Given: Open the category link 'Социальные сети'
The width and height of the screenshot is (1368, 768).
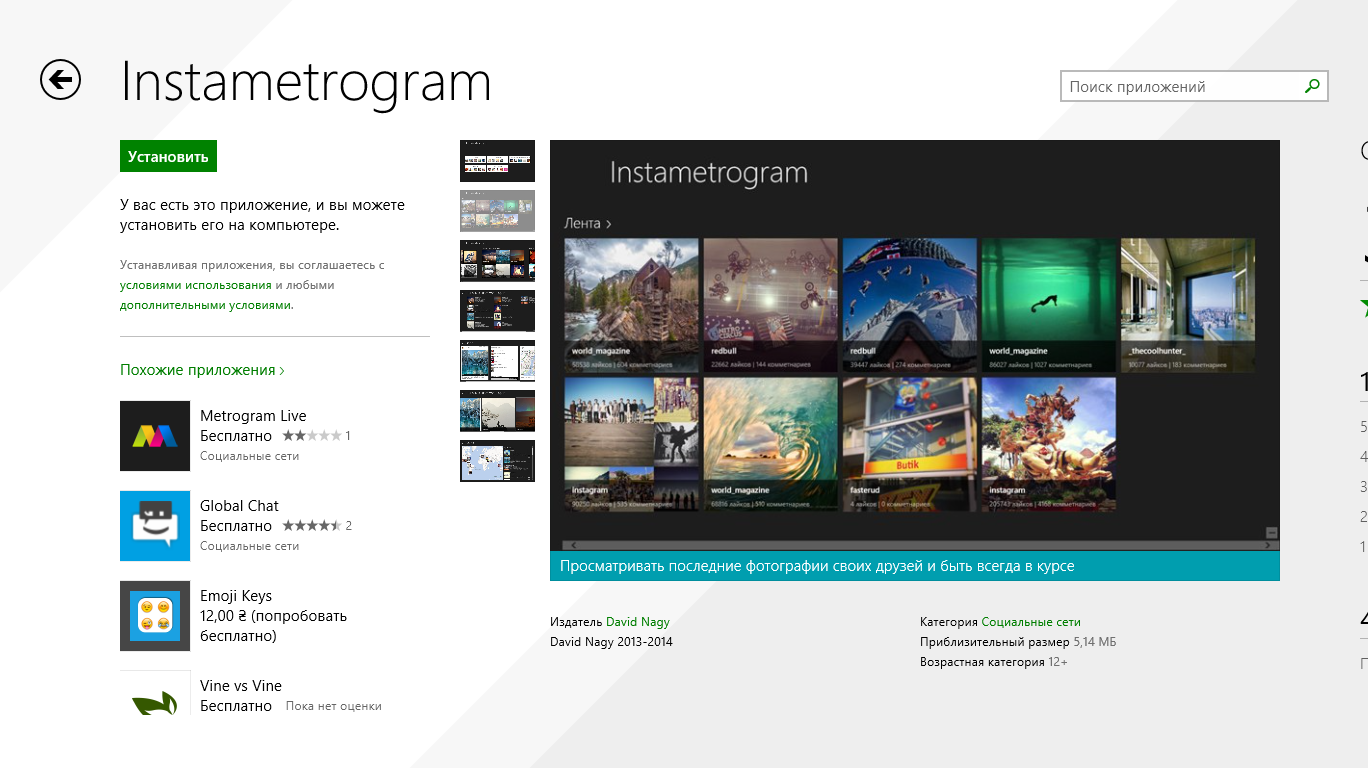Looking at the screenshot, I should [1031, 622].
